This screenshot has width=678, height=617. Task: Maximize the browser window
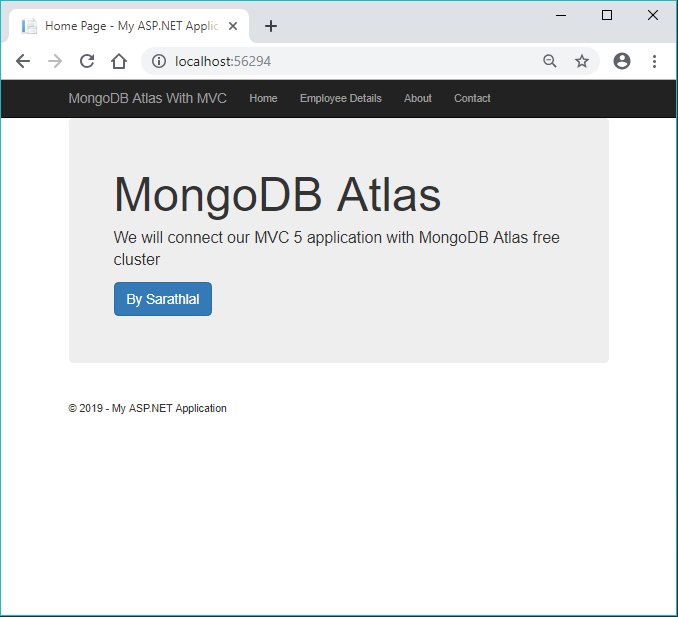click(x=607, y=16)
